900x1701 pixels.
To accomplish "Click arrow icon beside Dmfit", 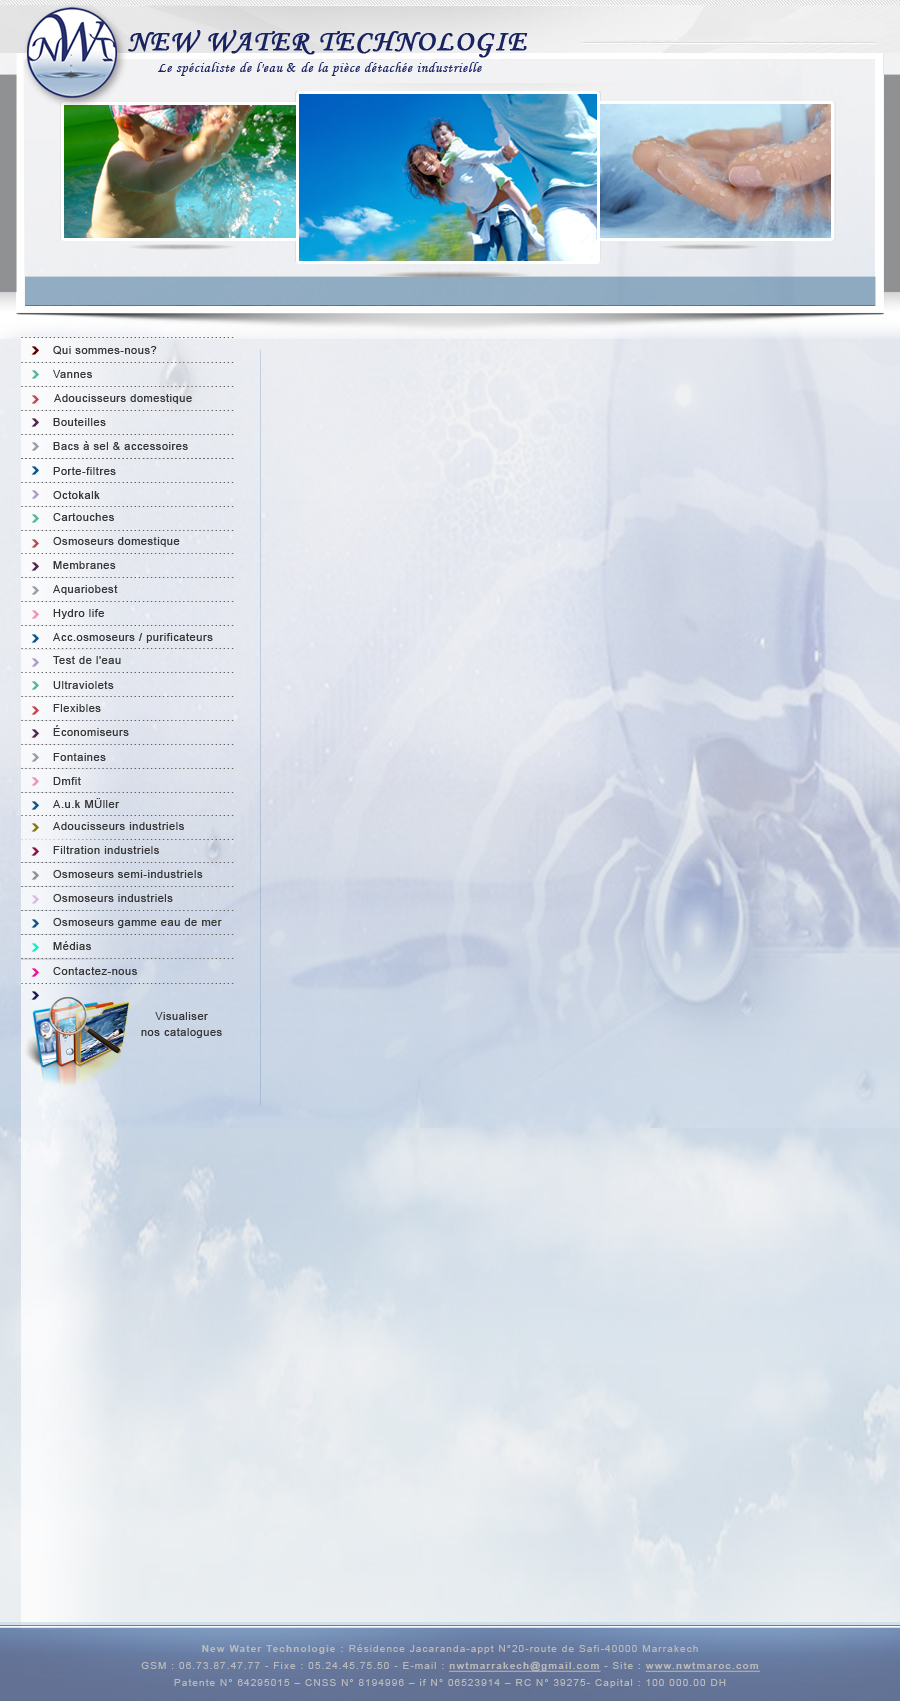I will point(35,782).
